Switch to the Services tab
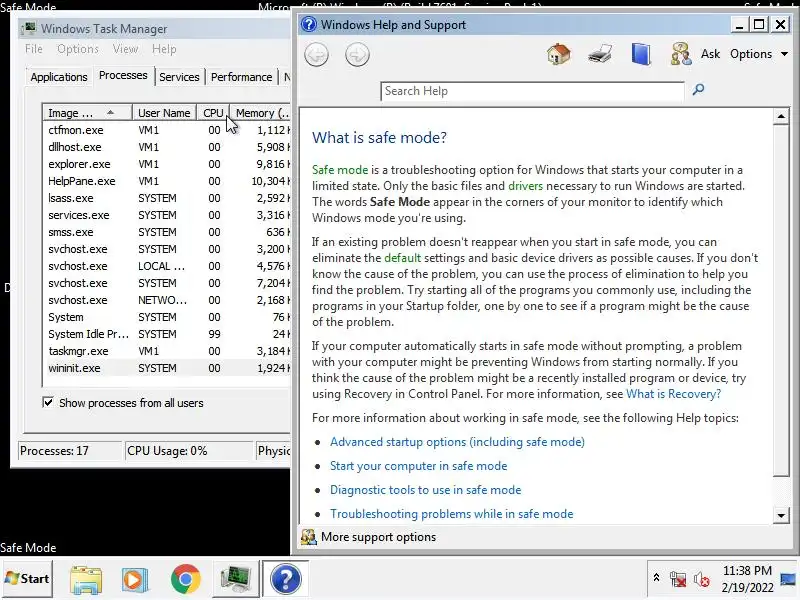This screenshot has height=600, width=800. pos(179,77)
